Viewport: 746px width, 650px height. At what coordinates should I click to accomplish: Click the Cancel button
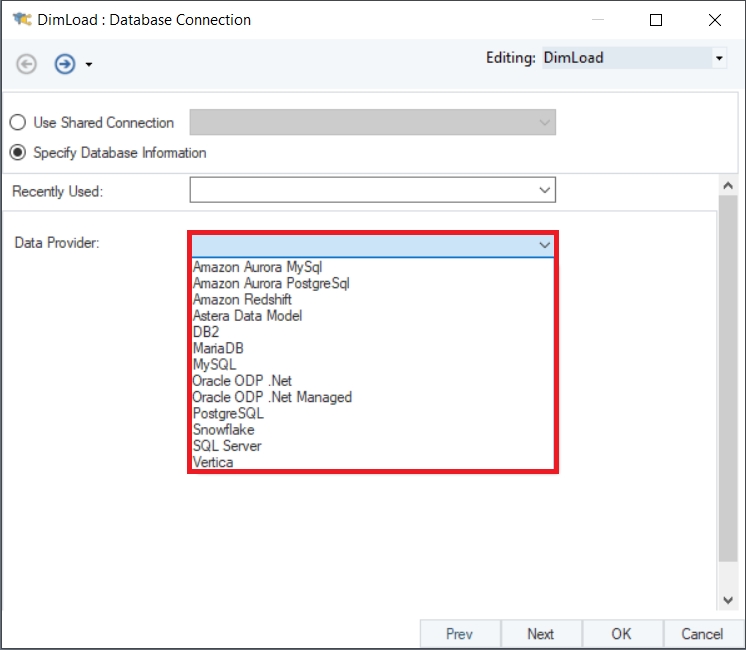(703, 634)
